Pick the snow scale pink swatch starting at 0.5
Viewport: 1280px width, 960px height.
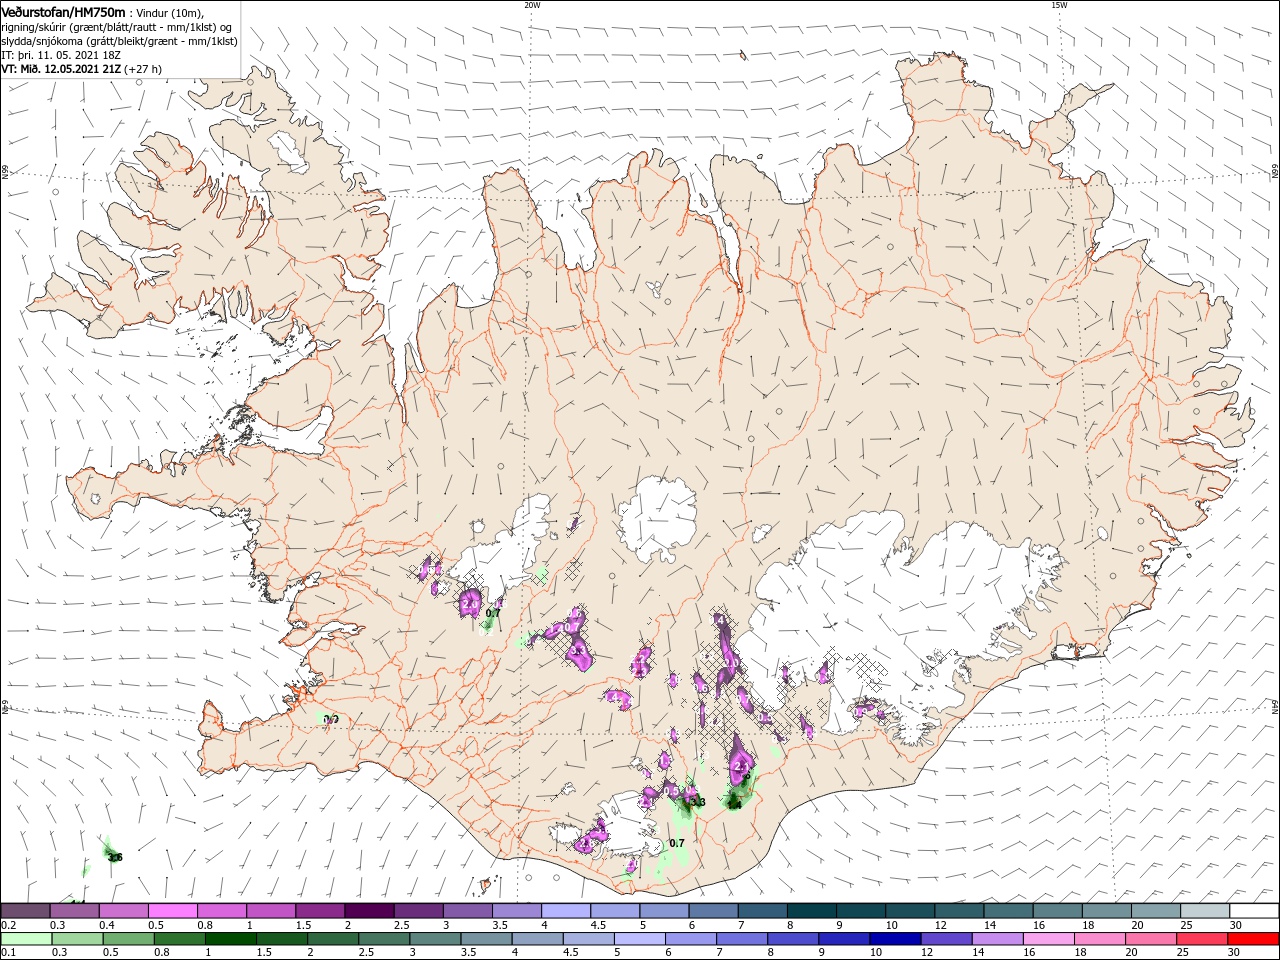[172, 910]
